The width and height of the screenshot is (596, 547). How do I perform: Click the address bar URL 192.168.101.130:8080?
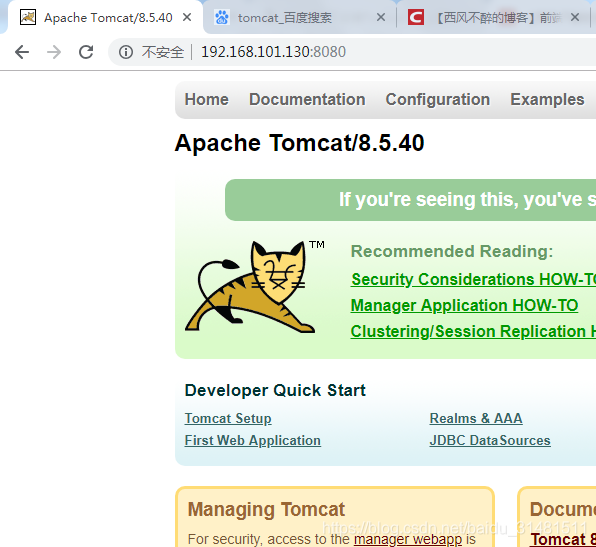tap(274, 52)
